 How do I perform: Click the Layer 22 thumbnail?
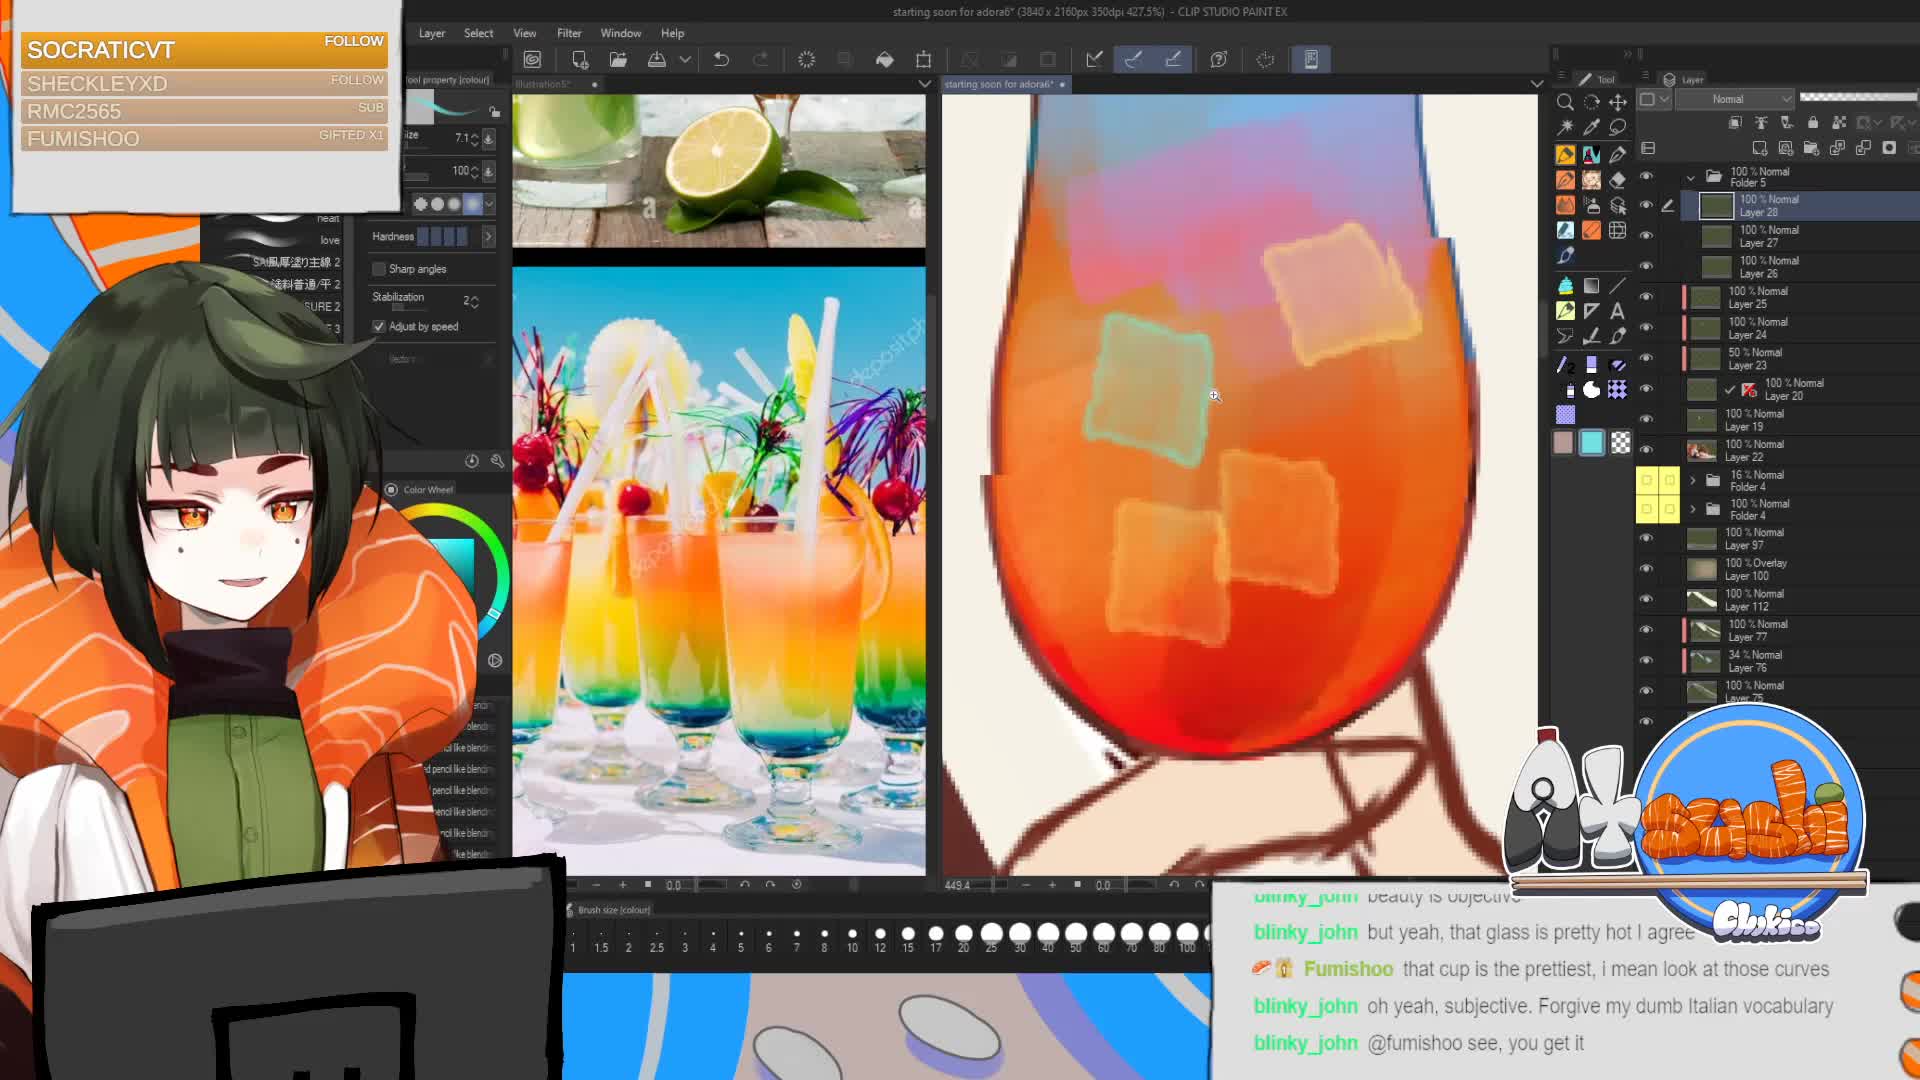tap(1702, 451)
